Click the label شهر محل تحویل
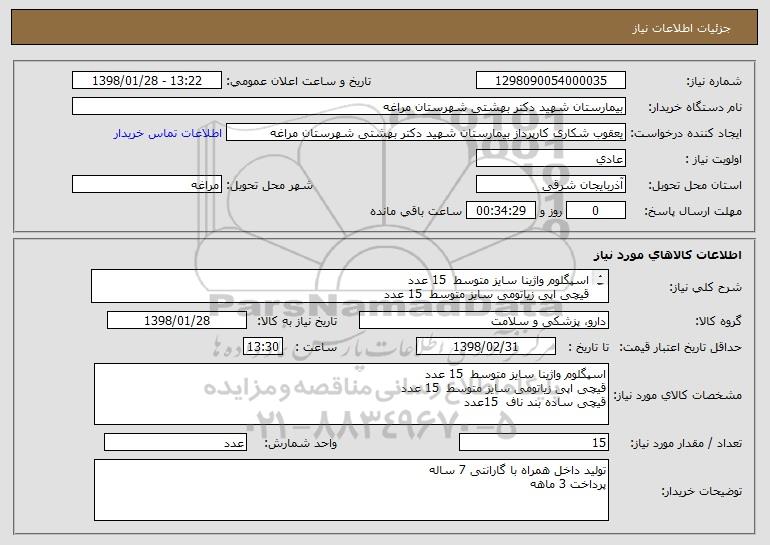This screenshot has height=545, width=770. click(x=270, y=186)
